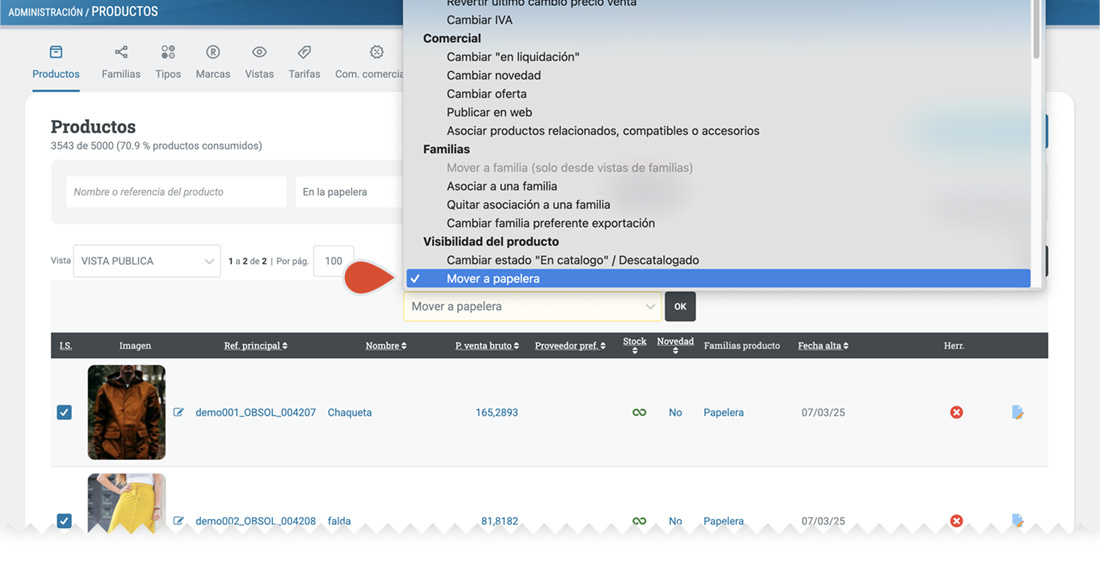
Task: Click edit pencil icon for demo001_OBSOL_004207
Action: 178,412
